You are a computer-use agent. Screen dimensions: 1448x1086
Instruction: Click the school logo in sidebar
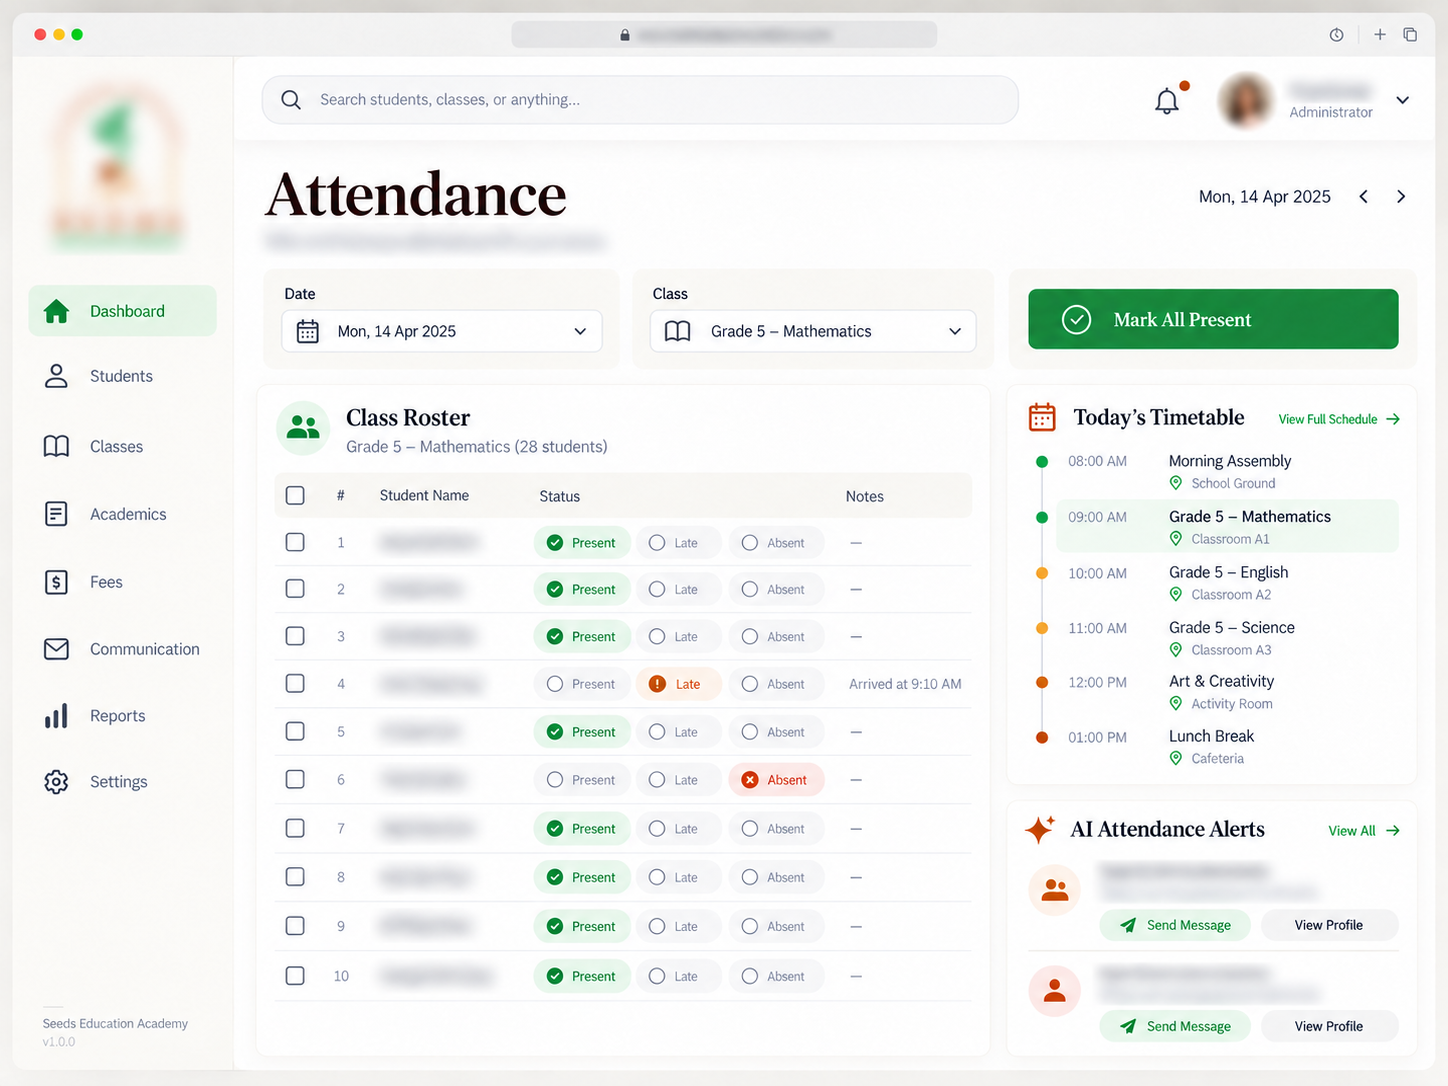117,167
